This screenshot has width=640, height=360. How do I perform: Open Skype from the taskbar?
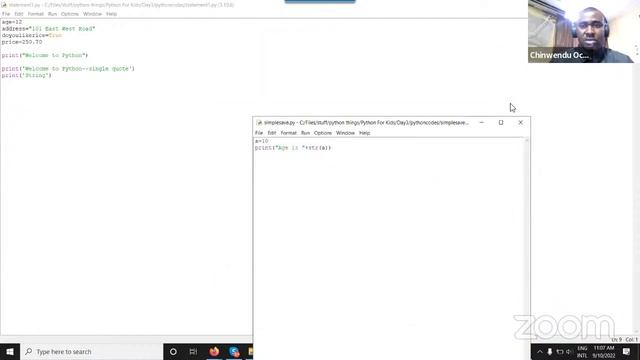point(234,351)
